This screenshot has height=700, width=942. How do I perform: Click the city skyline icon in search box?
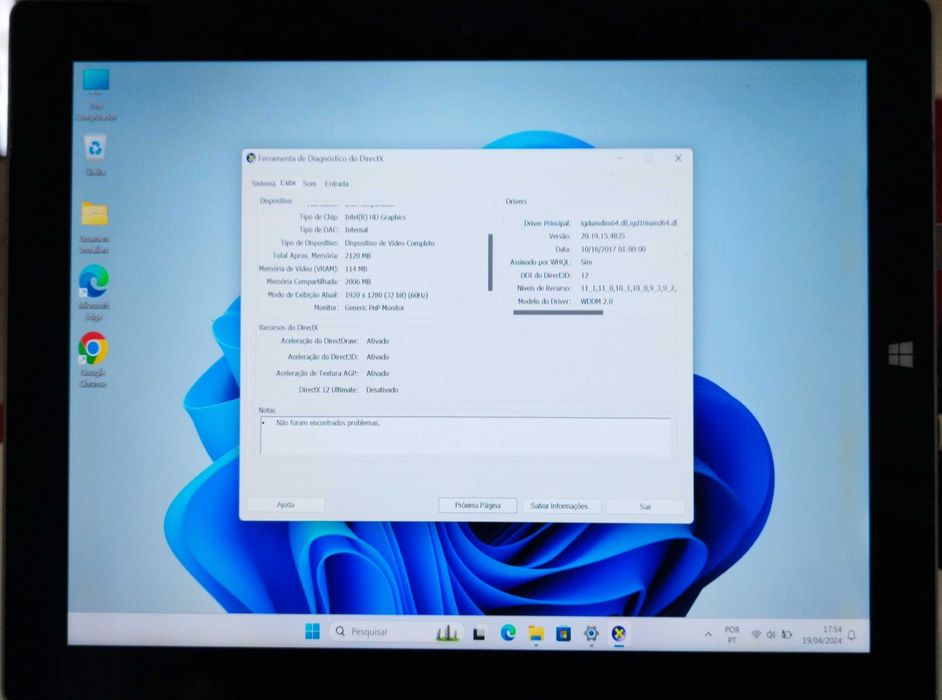click(x=448, y=632)
